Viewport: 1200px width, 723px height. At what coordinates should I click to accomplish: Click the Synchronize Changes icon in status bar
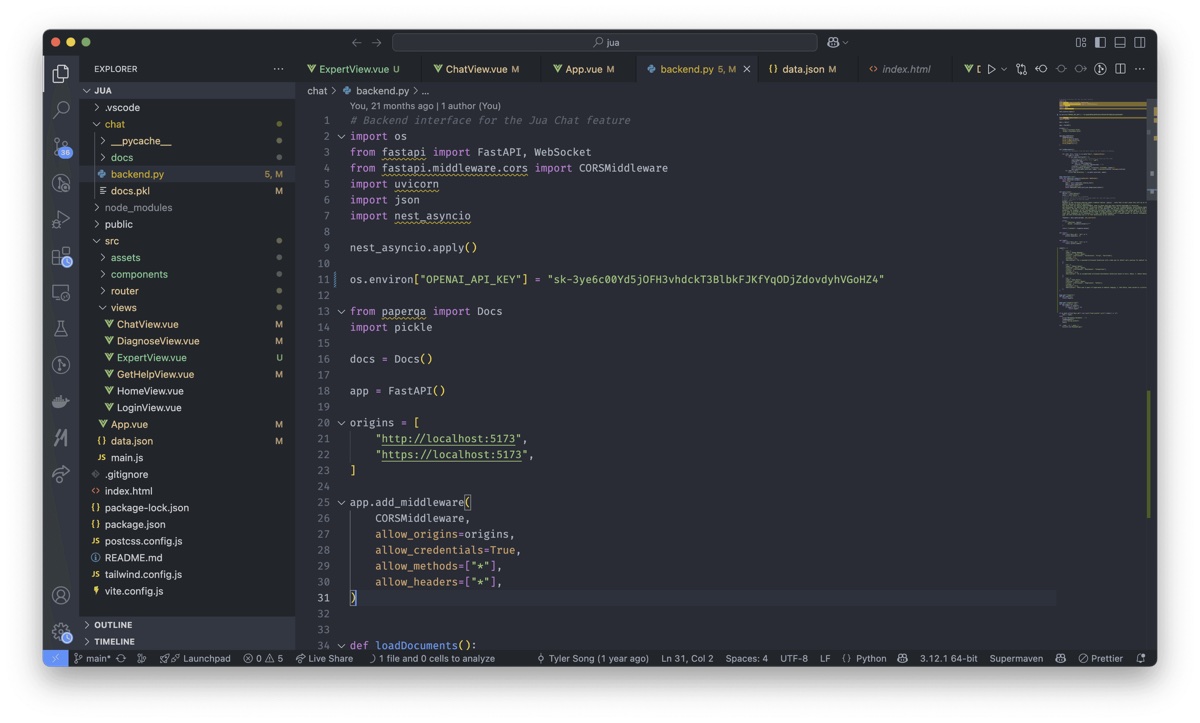pyautogui.click(x=121, y=658)
